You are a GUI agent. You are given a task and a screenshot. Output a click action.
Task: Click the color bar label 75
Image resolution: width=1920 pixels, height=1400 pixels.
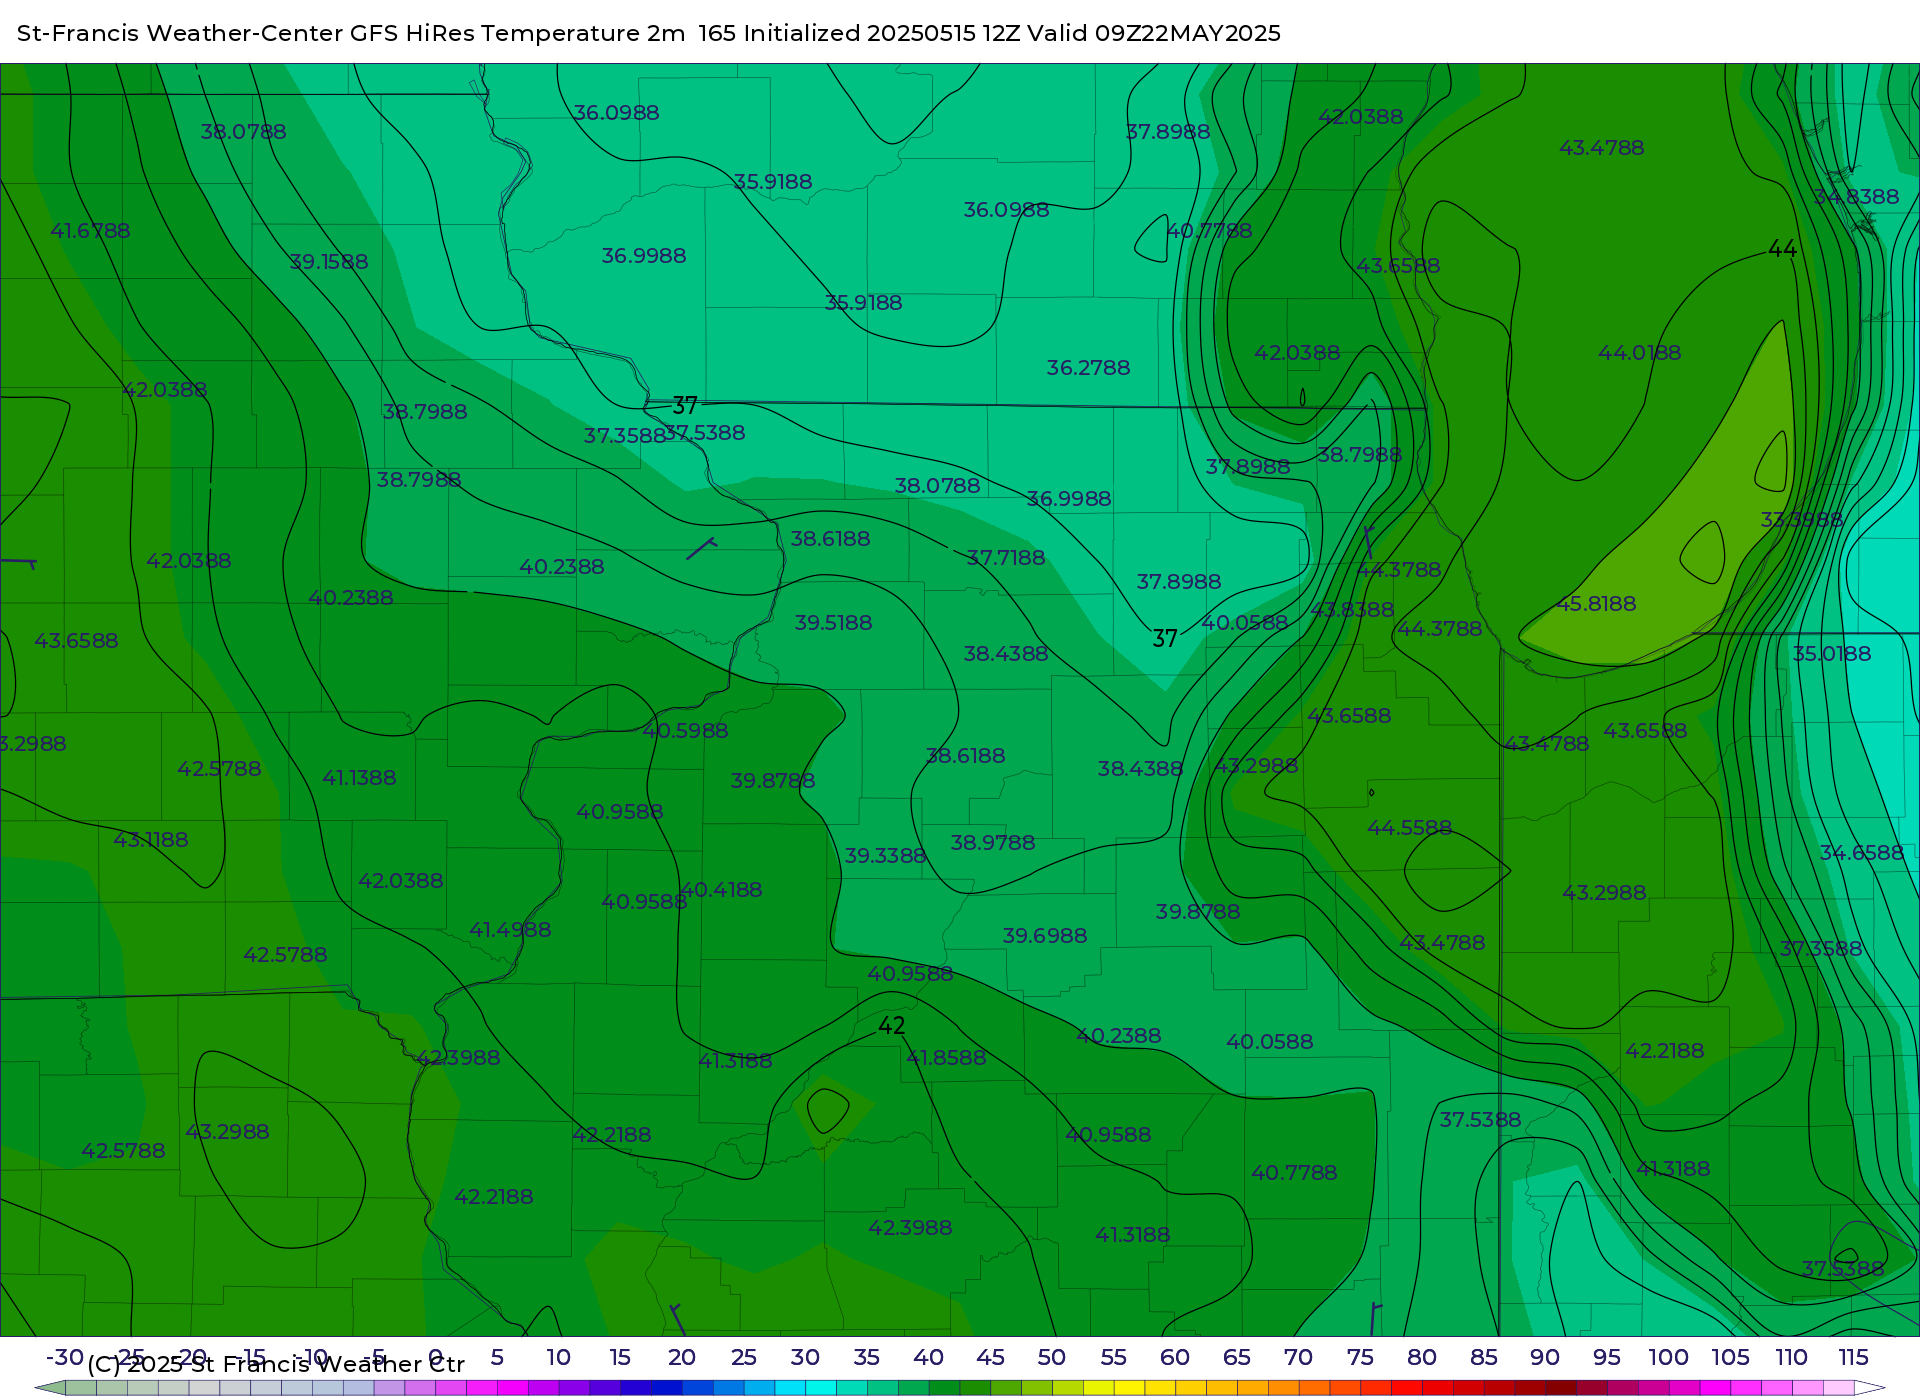pos(1360,1358)
